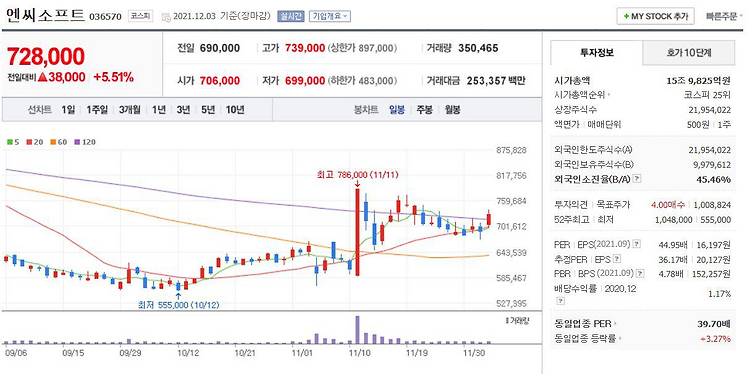Image resolution: width=750 pixels, height=374 pixels.
Task: Click the help icon beside PER EPS(2021.09)
Action: coord(637,245)
